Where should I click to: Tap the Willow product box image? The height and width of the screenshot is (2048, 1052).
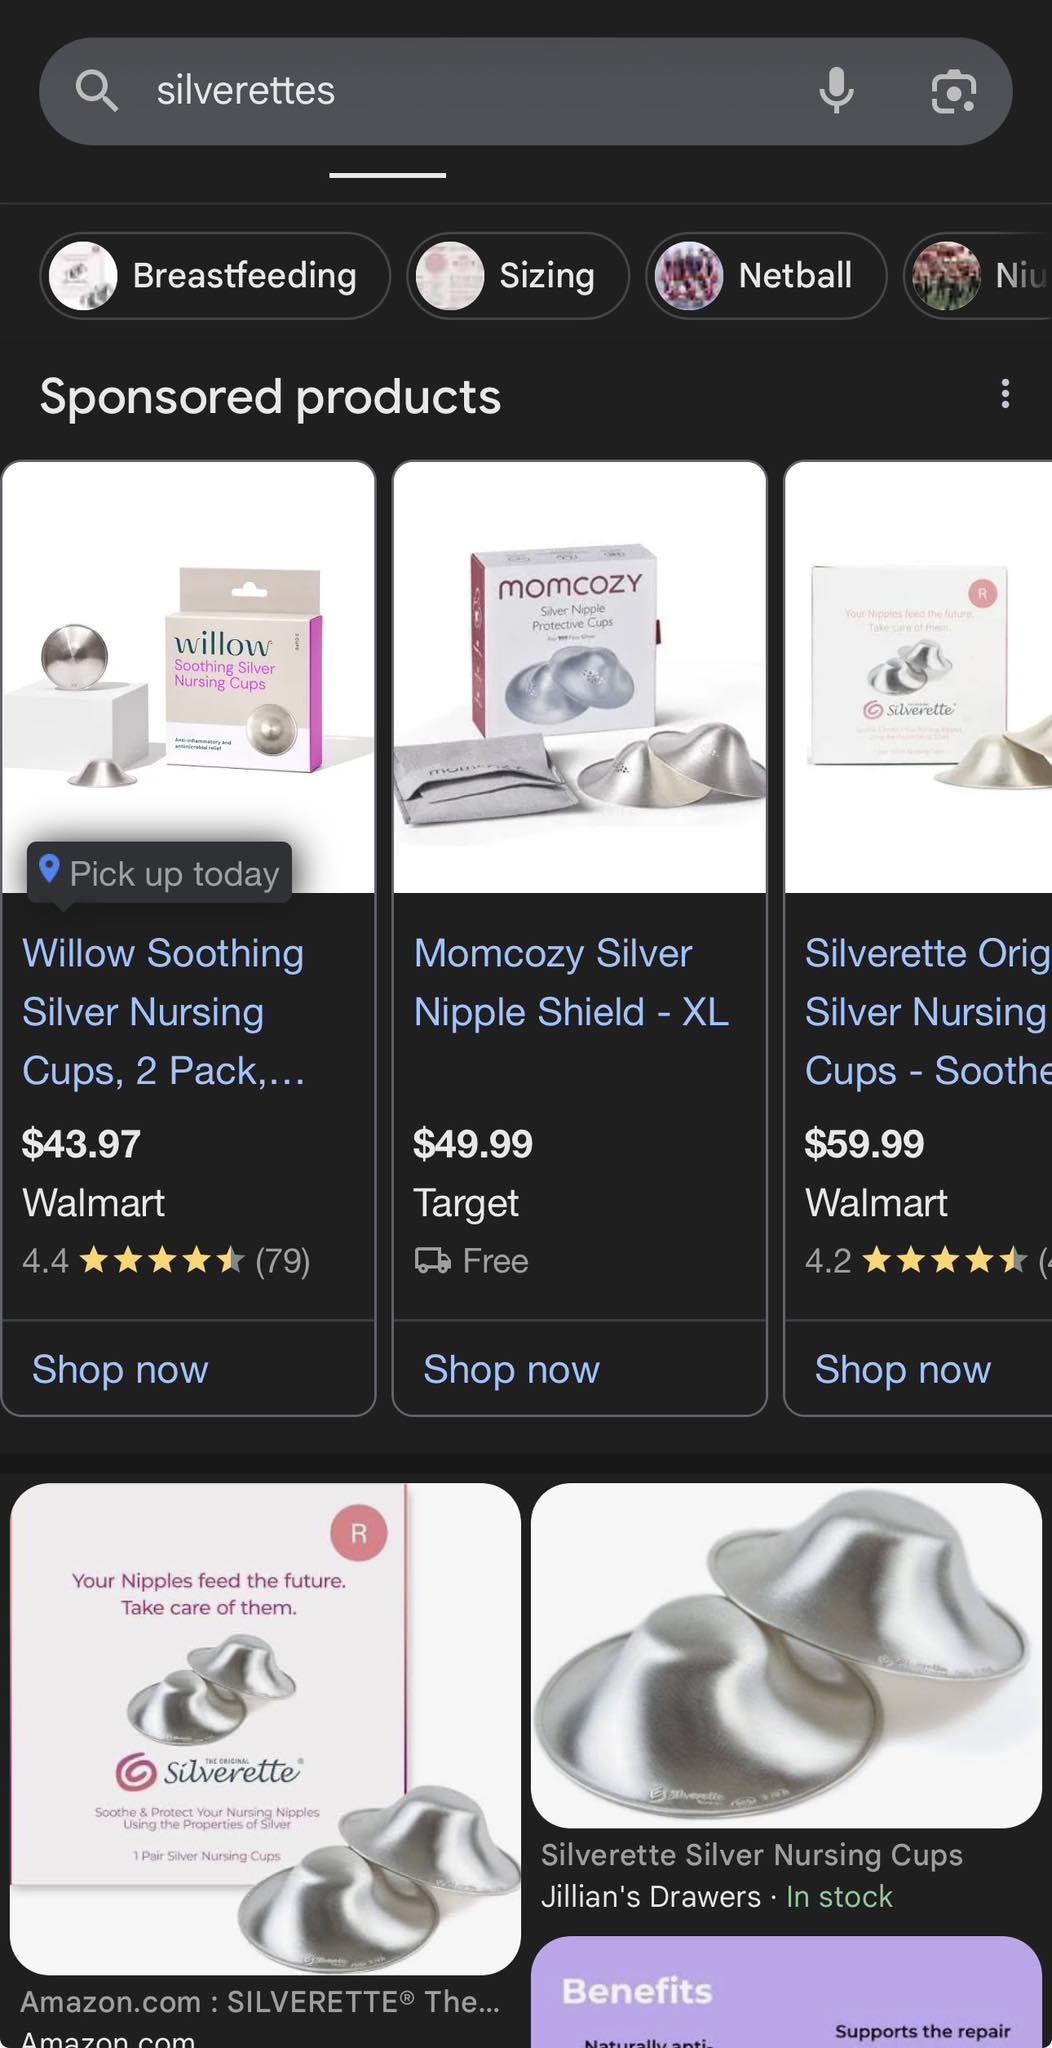click(189, 677)
